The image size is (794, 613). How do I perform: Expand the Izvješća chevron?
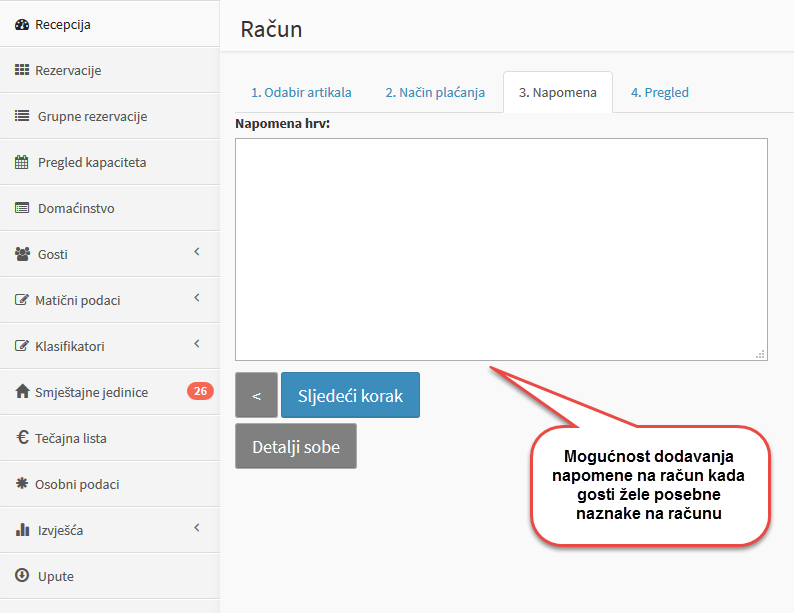coord(197,528)
